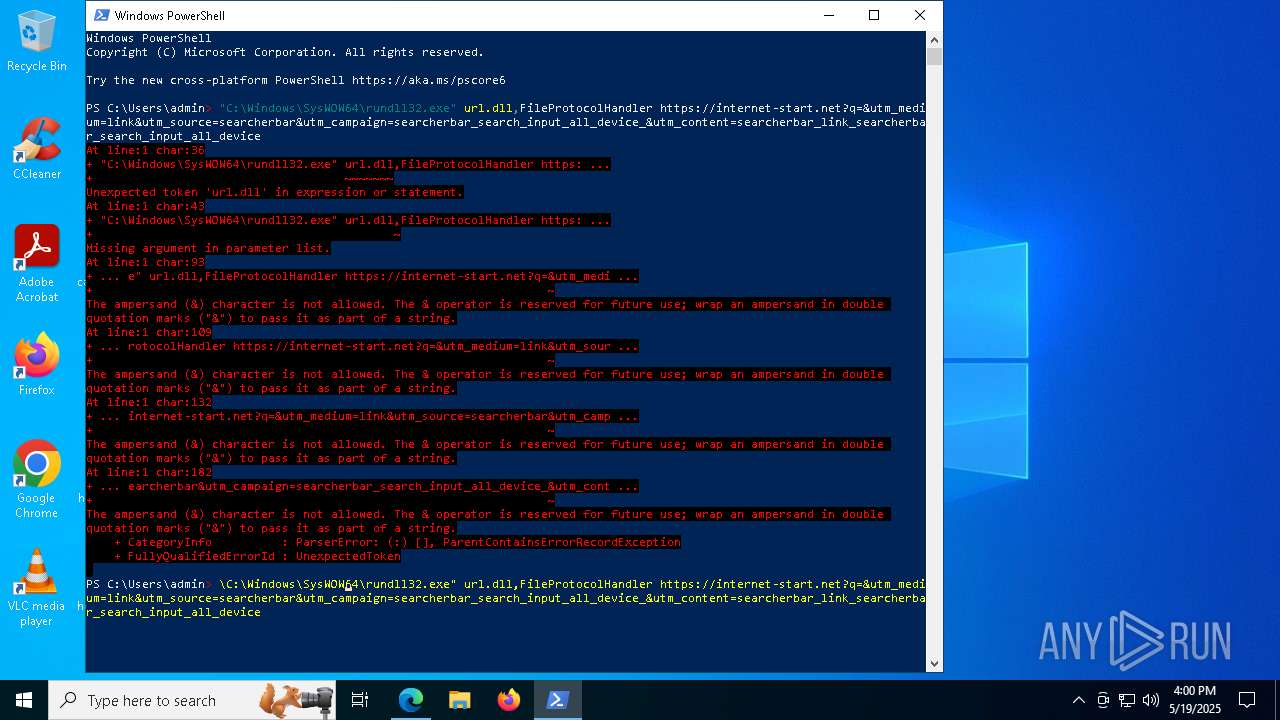
Task: Click the PowerShell scrollbar up arrow
Action: click(x=934, y=40)
